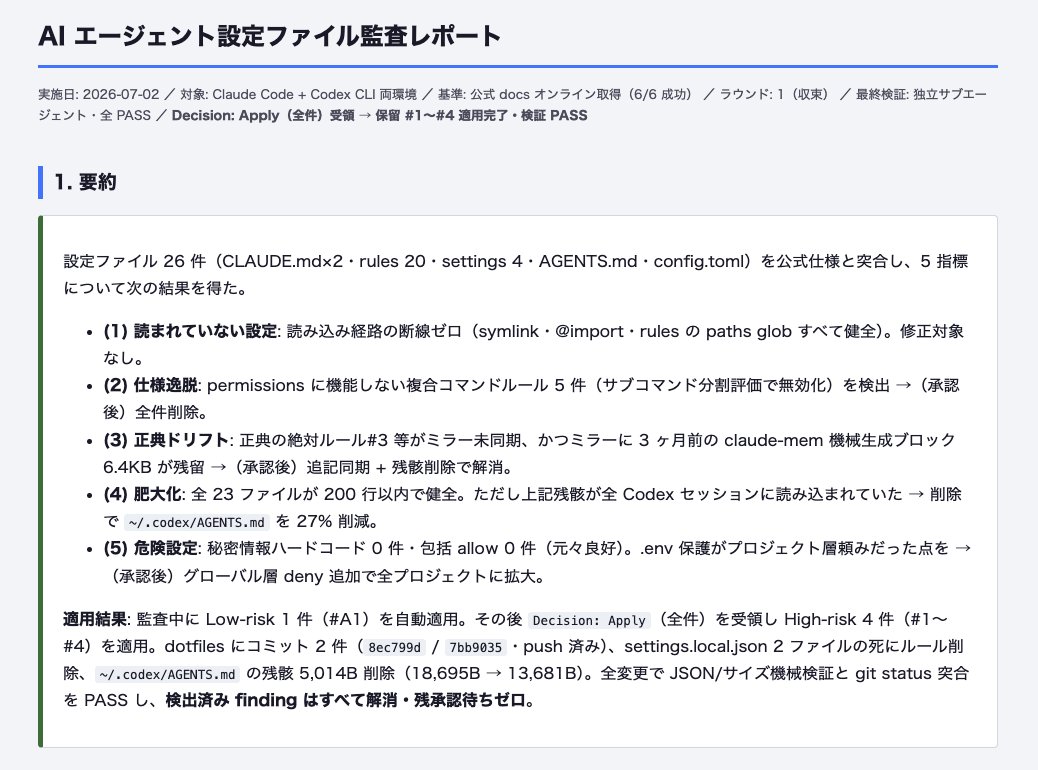Click commit hash '7bb9035'
Image resolution: width=1038 pixels, height=770 pixels.
point(475,648)
